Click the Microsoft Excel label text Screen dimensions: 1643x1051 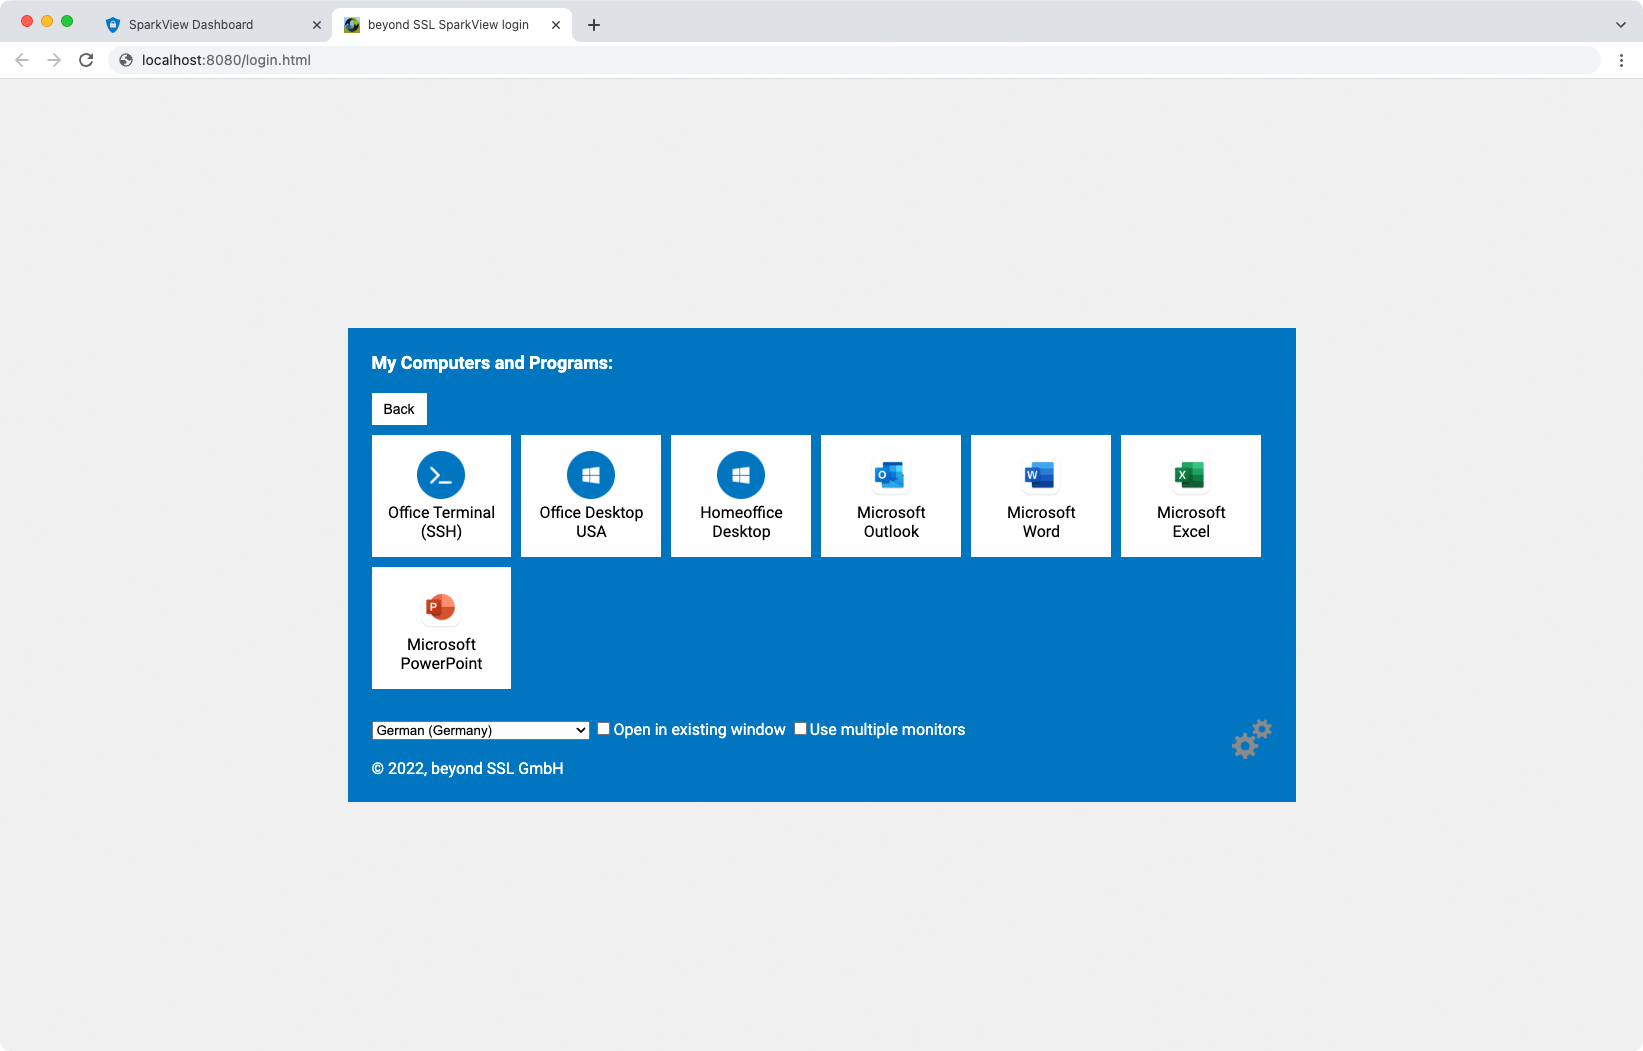click(x=1191, y=522)
